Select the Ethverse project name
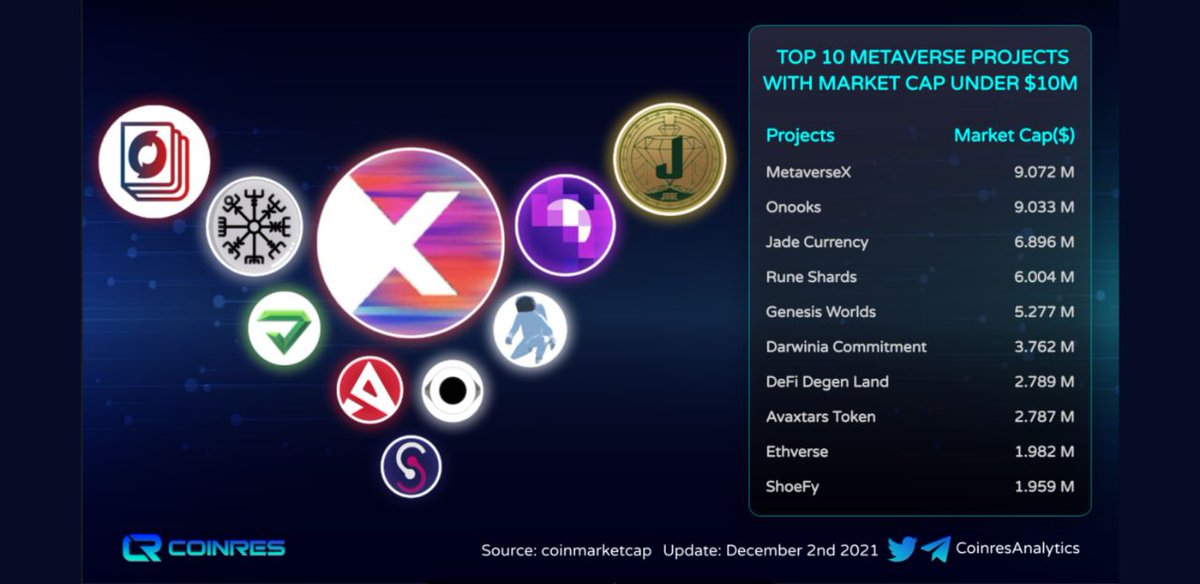The height and width of the screenshot is (584, 1200). [x=797, y=452]
